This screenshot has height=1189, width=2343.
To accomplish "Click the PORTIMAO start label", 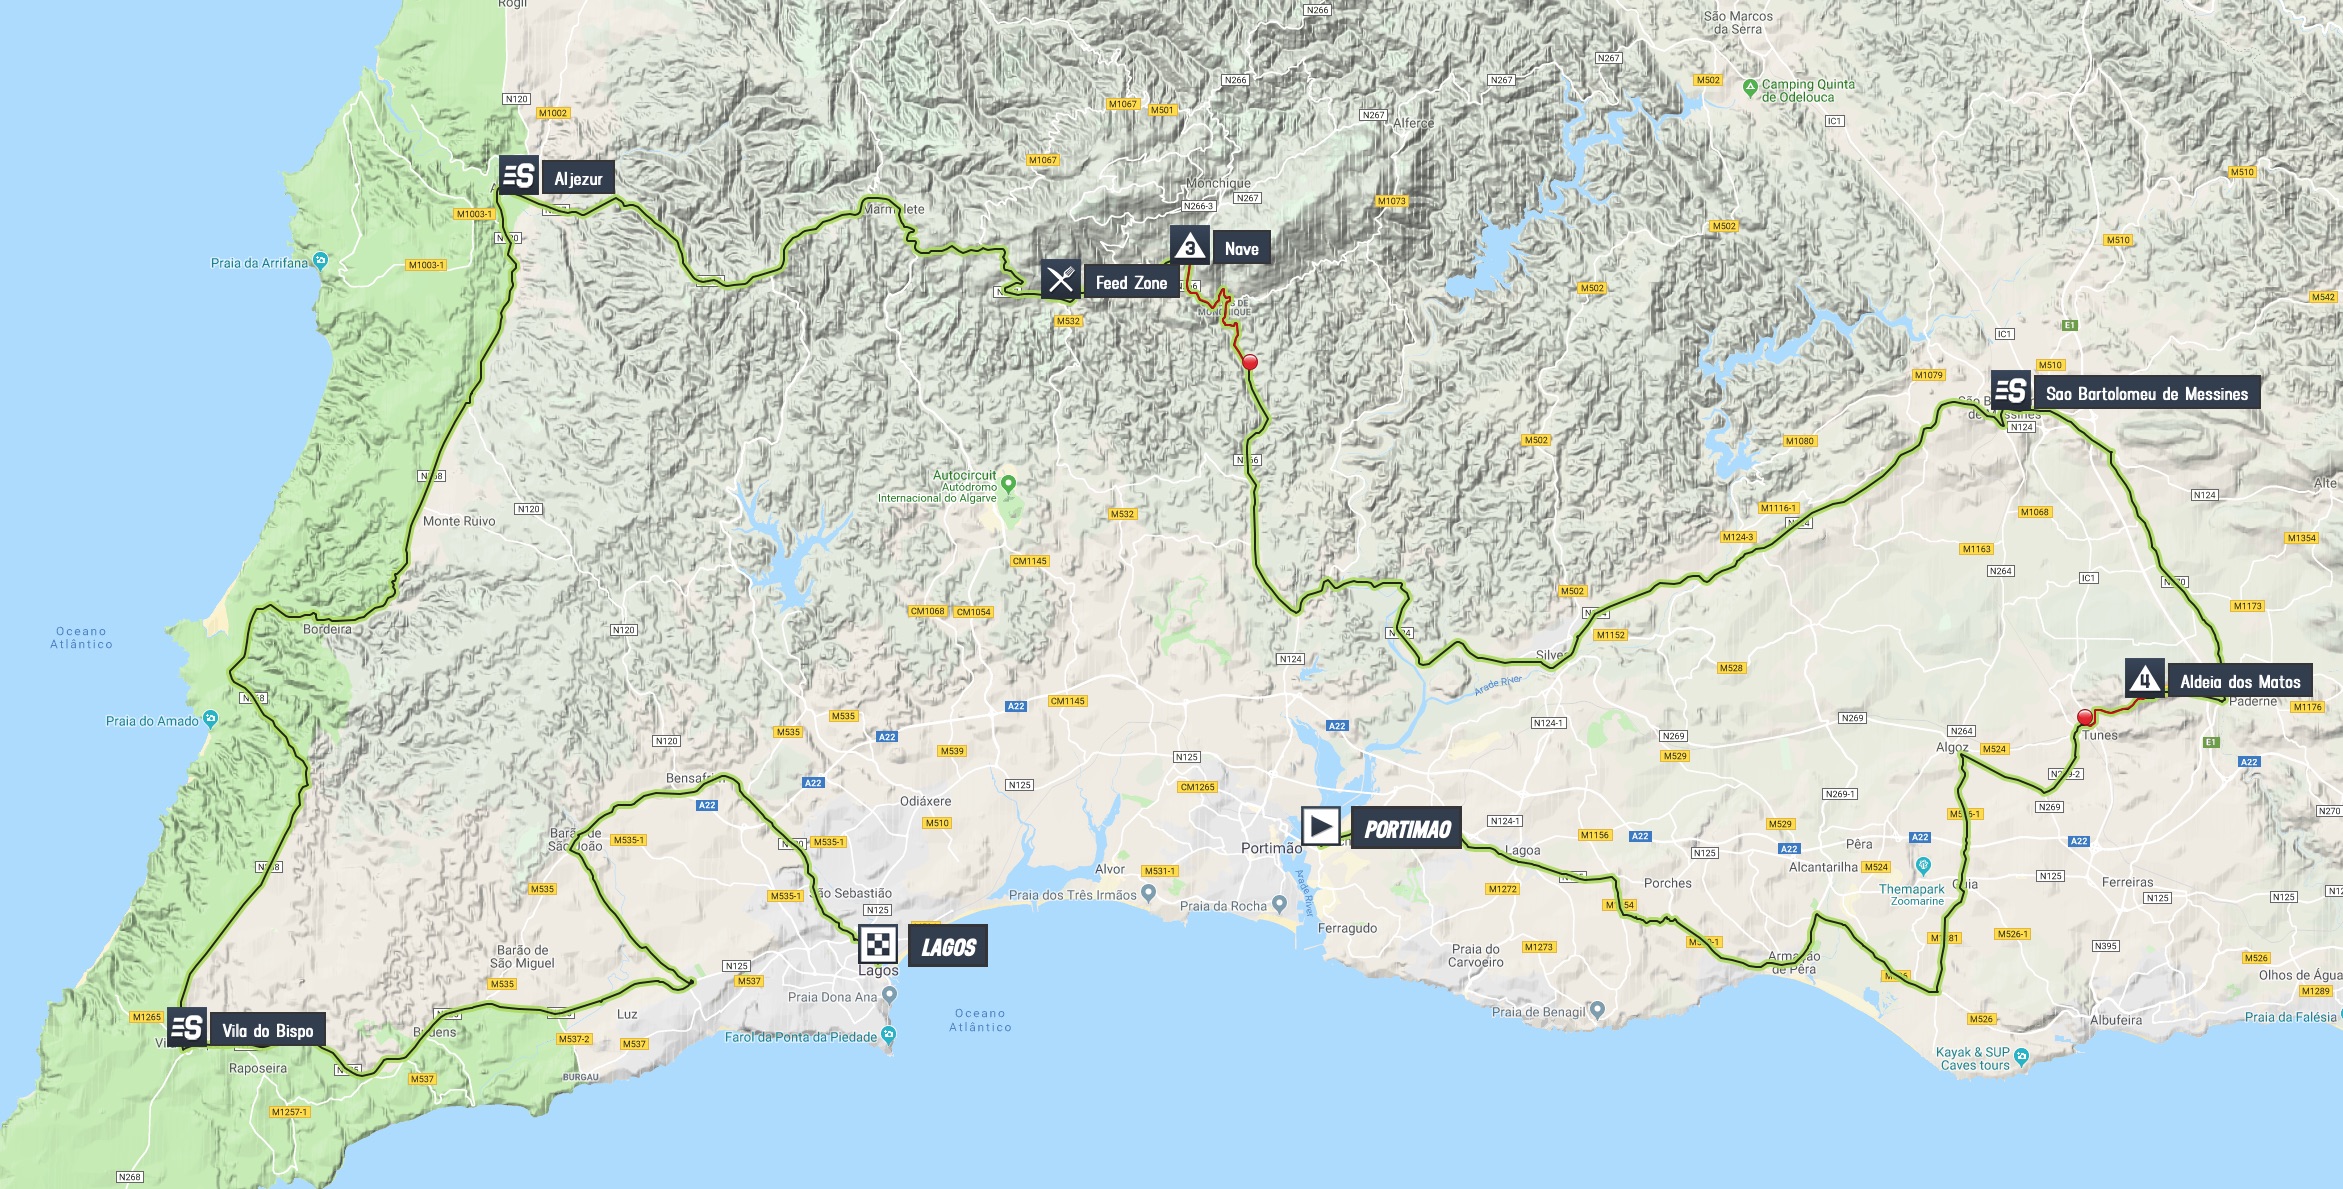I will [x=1407, y=828].
